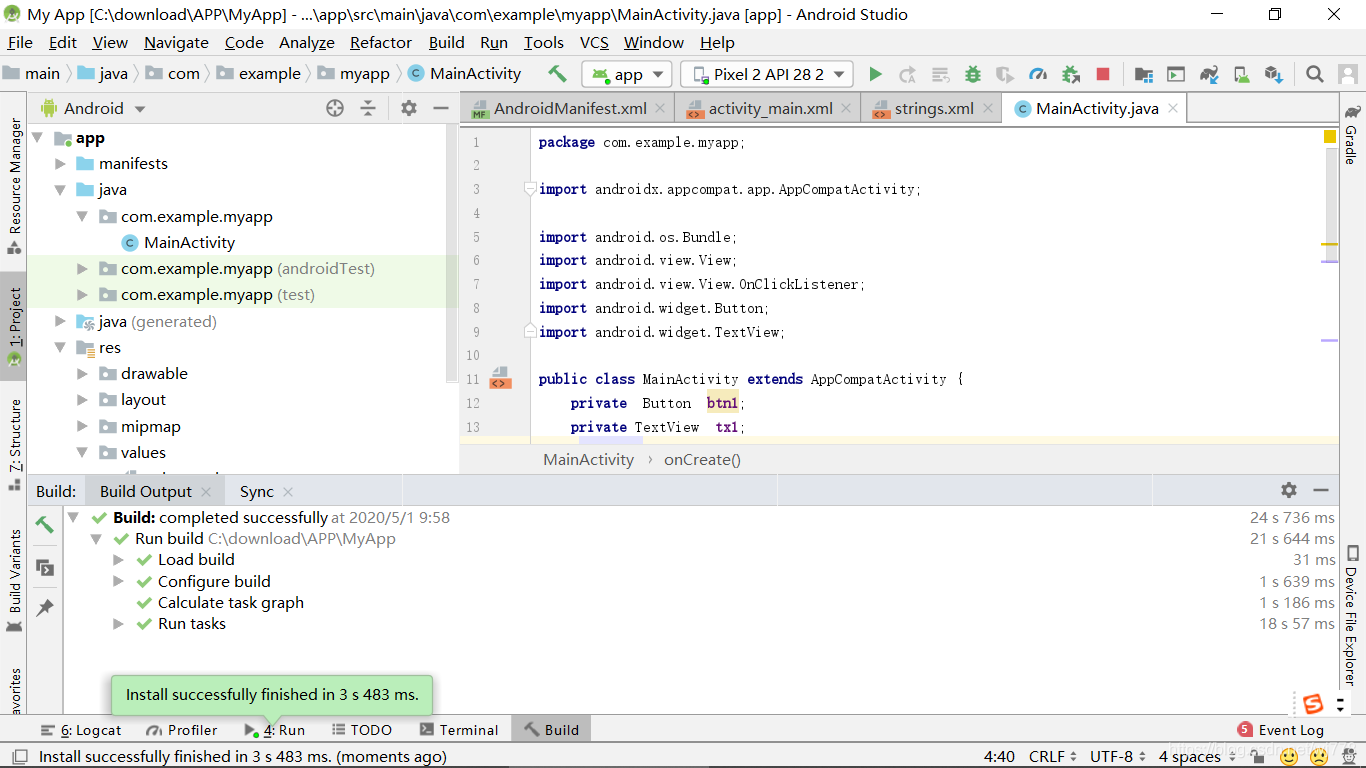Open Device File Explorer side panel
The image size is (1366, 768).
(x=1352, y=616)
